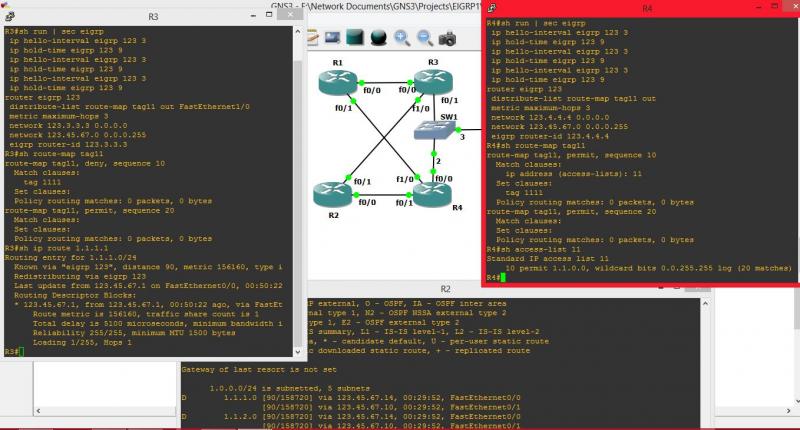
Task: Click the 1.1.2.0 route entry in R2
Action: coord(351,417)
